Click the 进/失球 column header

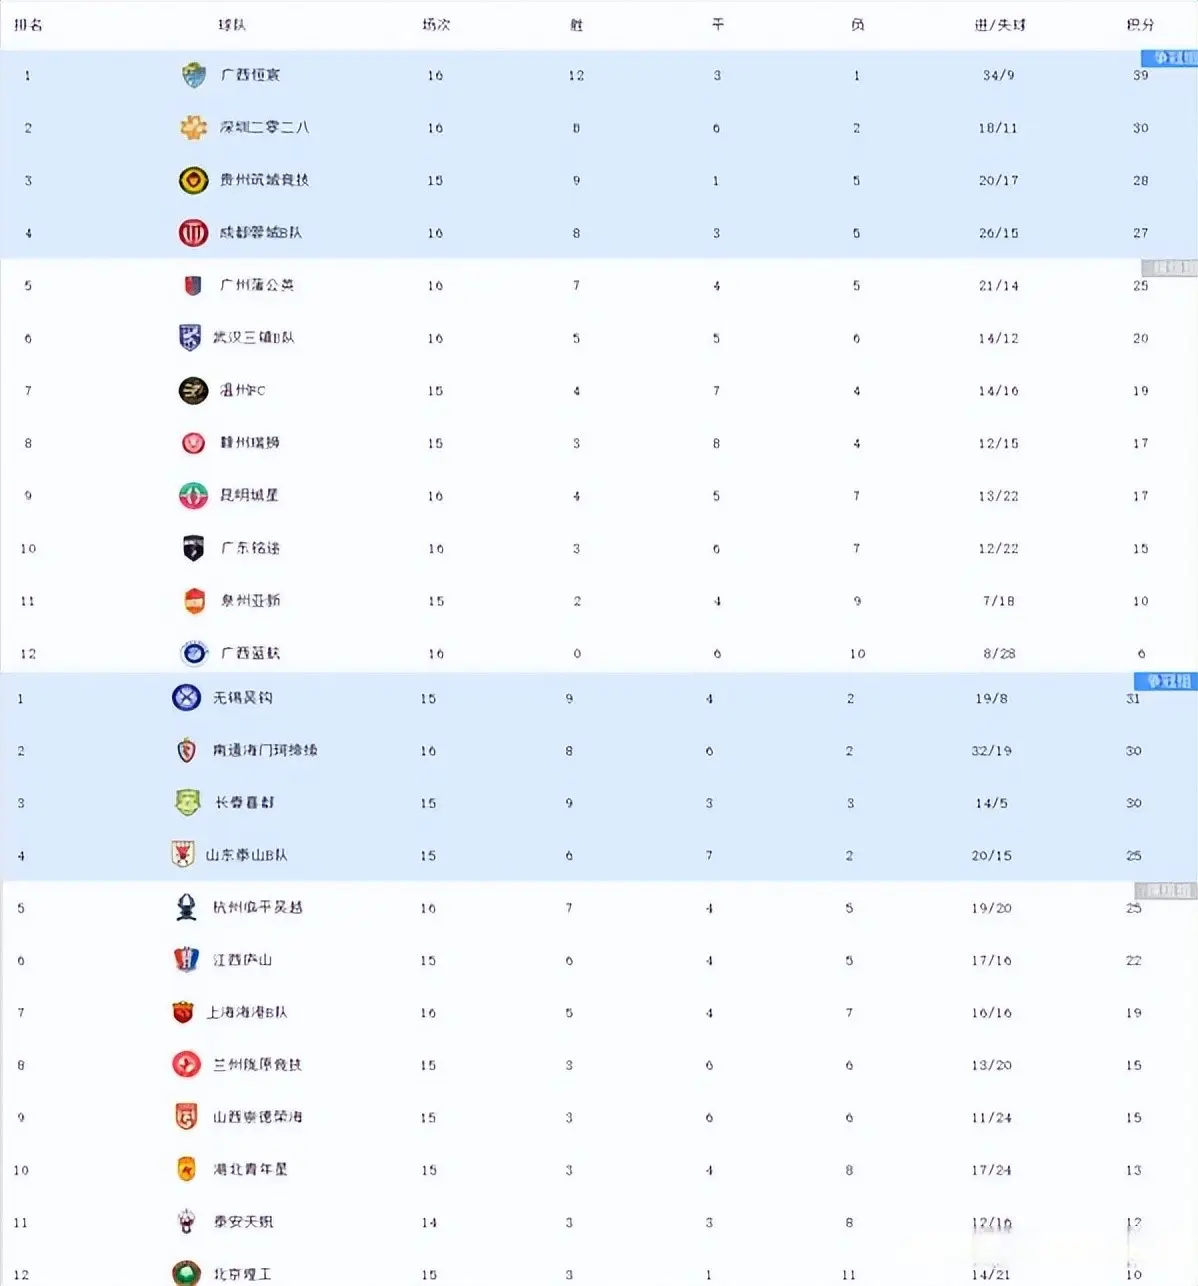(1000, 24)
